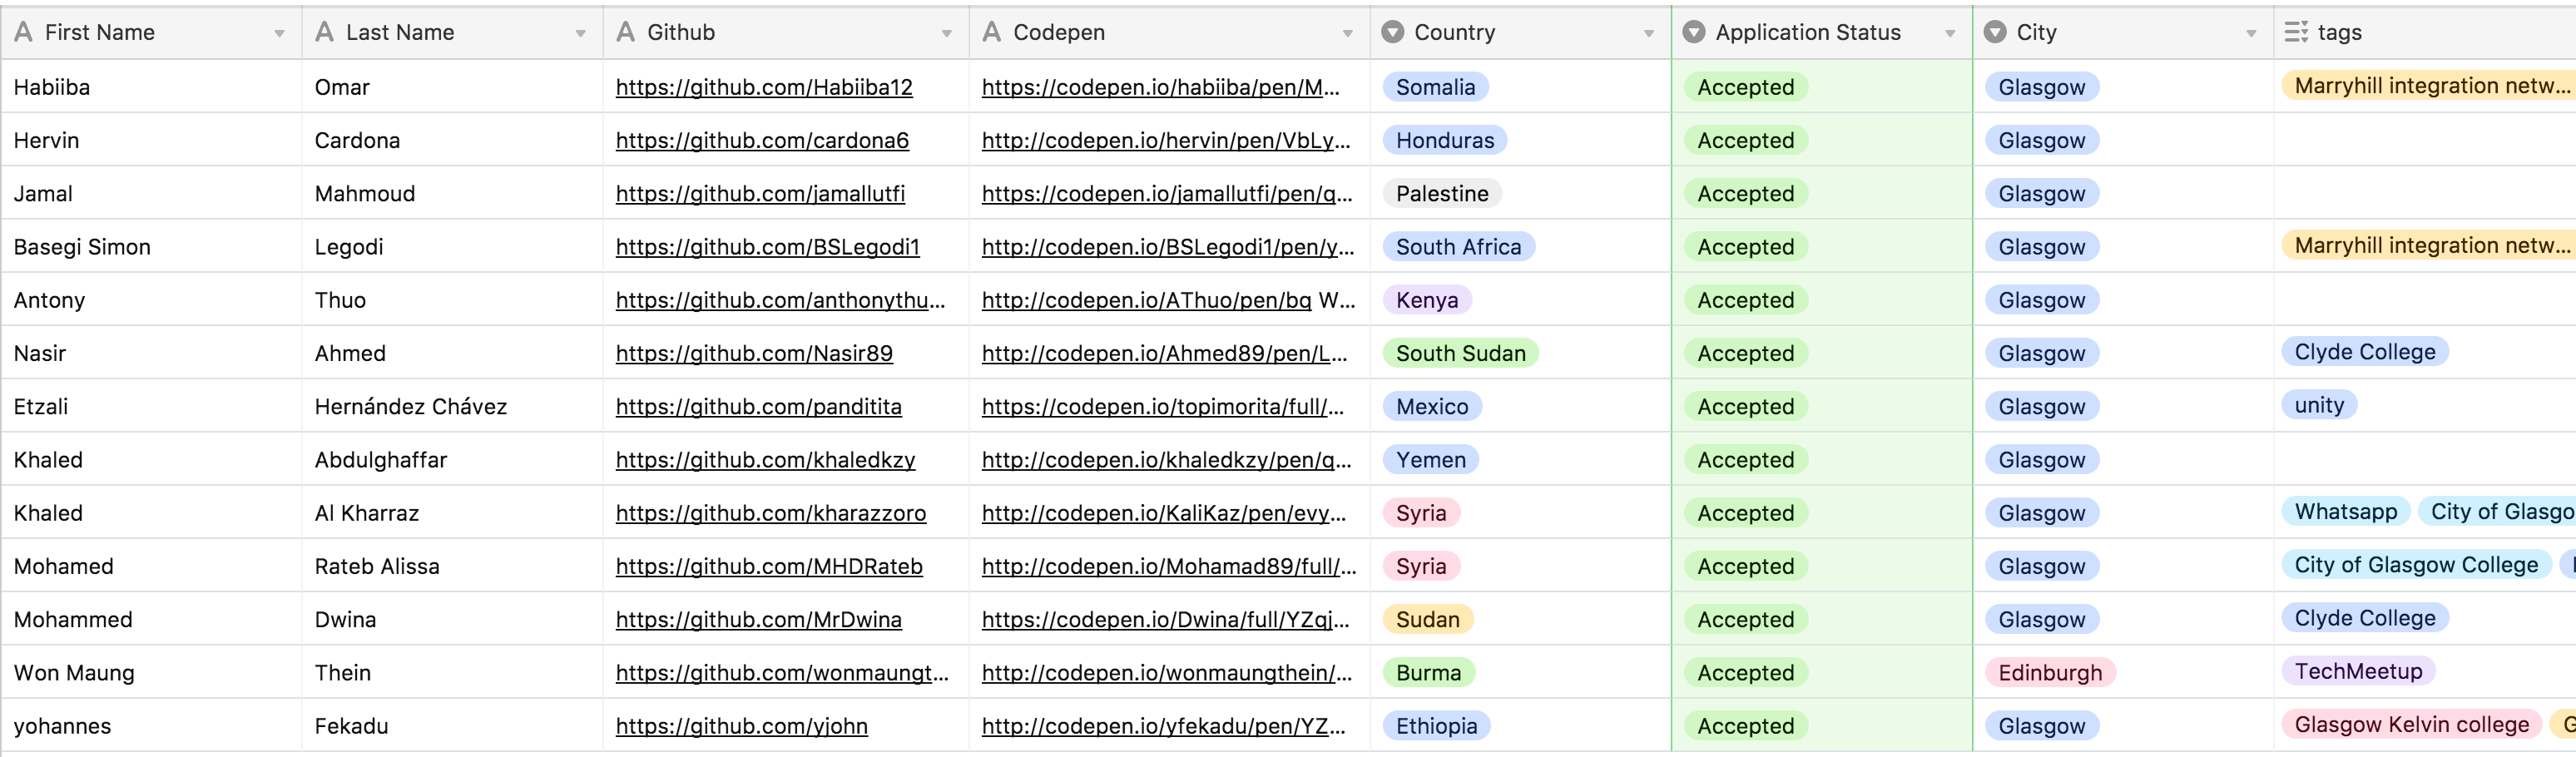Select the Sudan country tag
This screenshot has height=757, width=2576.
pos(1427,619)
